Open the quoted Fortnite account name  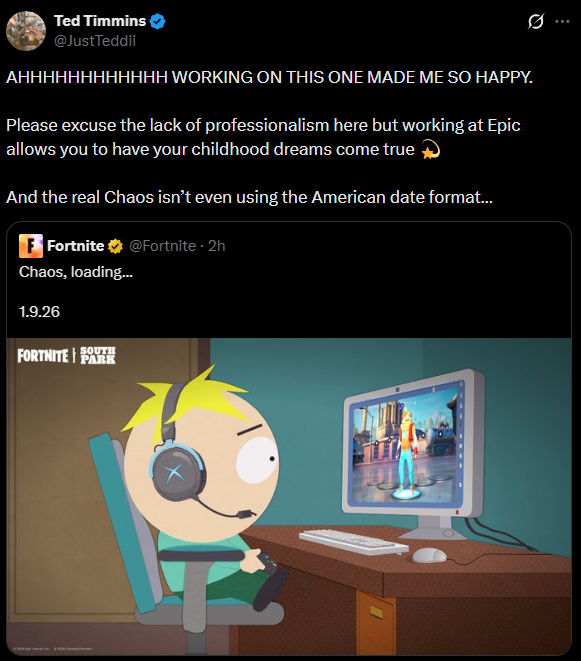pyautogui.click(x=75, y=246)
